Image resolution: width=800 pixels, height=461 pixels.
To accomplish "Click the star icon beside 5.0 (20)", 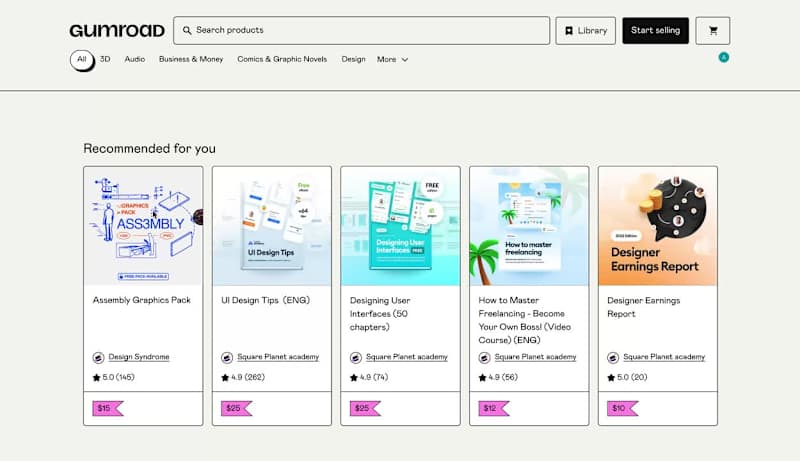I will click(611, 377).
